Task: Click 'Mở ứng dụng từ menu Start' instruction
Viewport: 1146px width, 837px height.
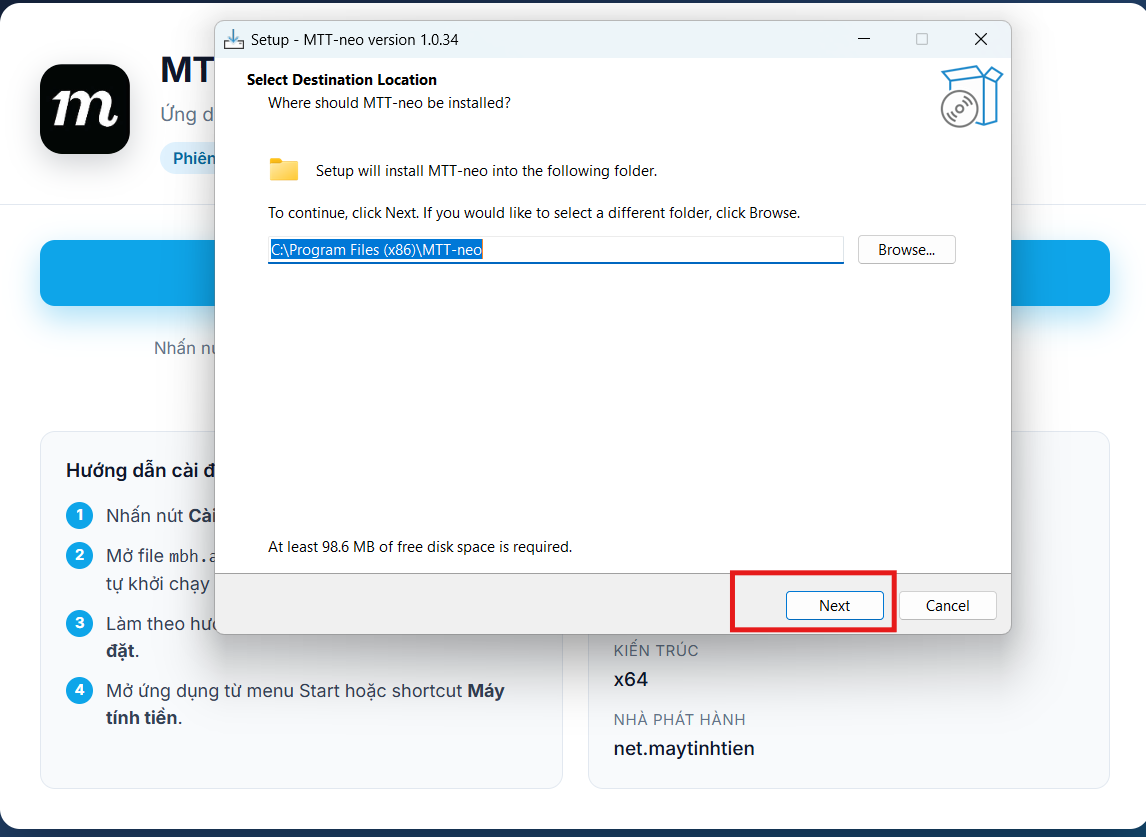Action: (x=305, y=704)
